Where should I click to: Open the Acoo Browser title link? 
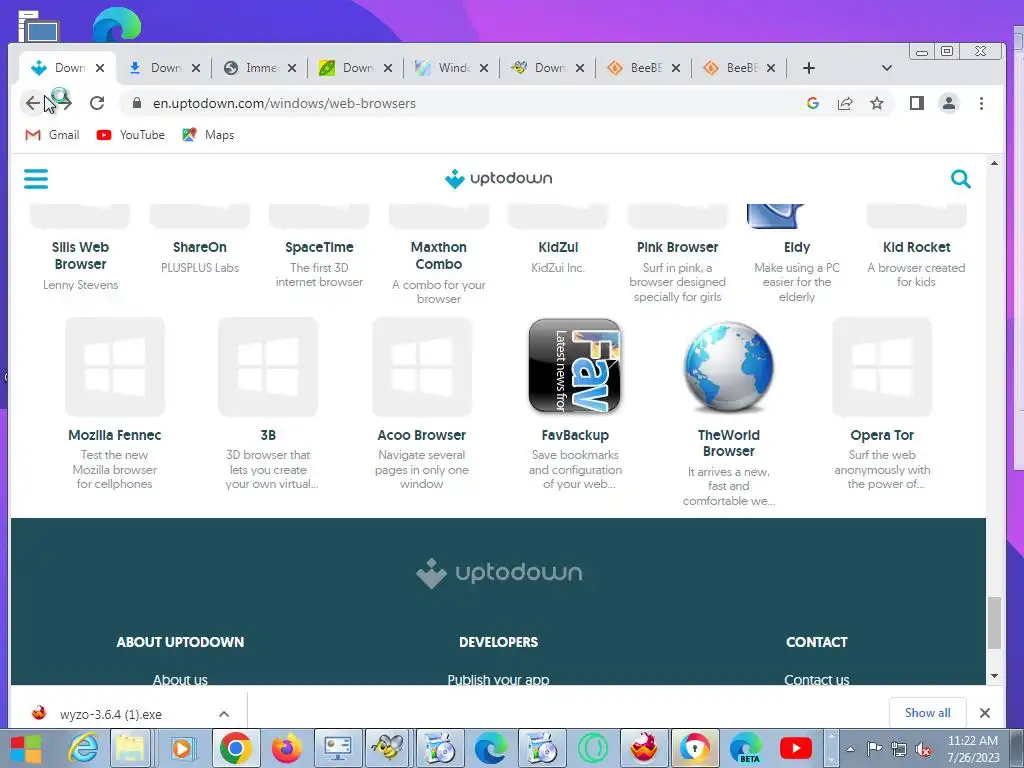pyautogui.click(x=421, y=435)
